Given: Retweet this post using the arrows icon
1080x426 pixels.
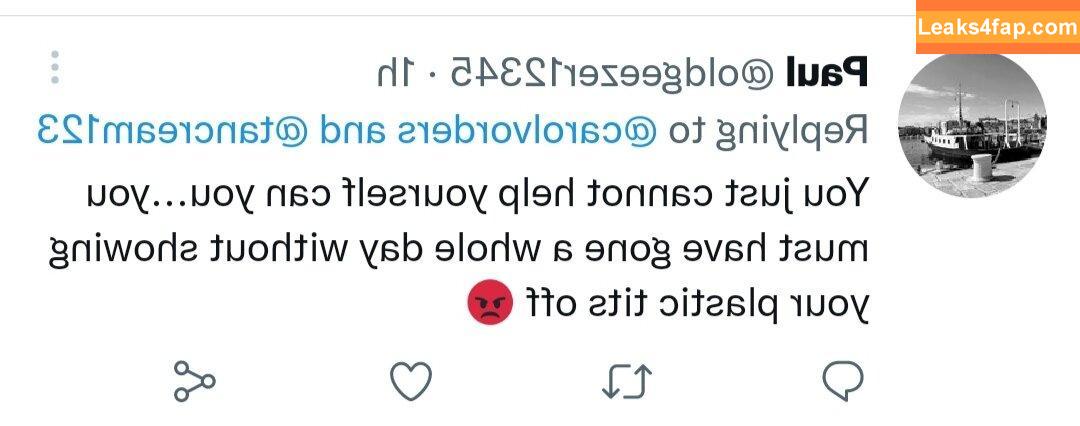Looking at the screenshot, I should tap(627, 381).
